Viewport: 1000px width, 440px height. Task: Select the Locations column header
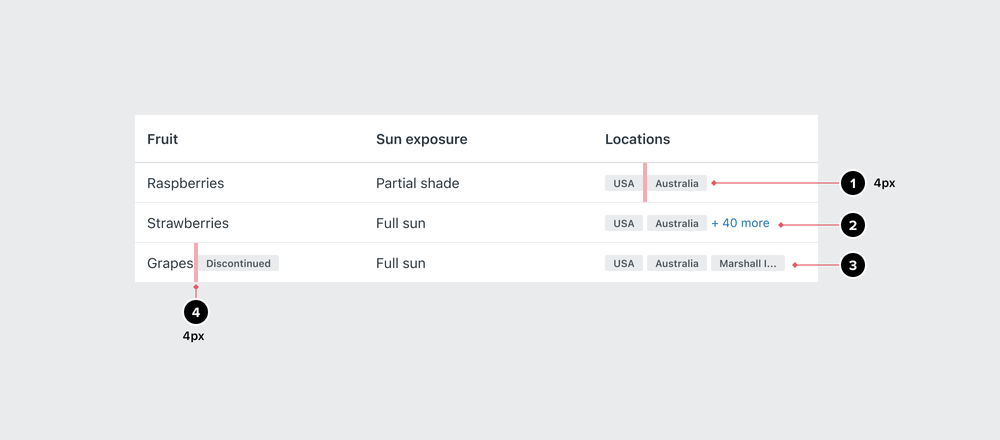click(637, 139)
